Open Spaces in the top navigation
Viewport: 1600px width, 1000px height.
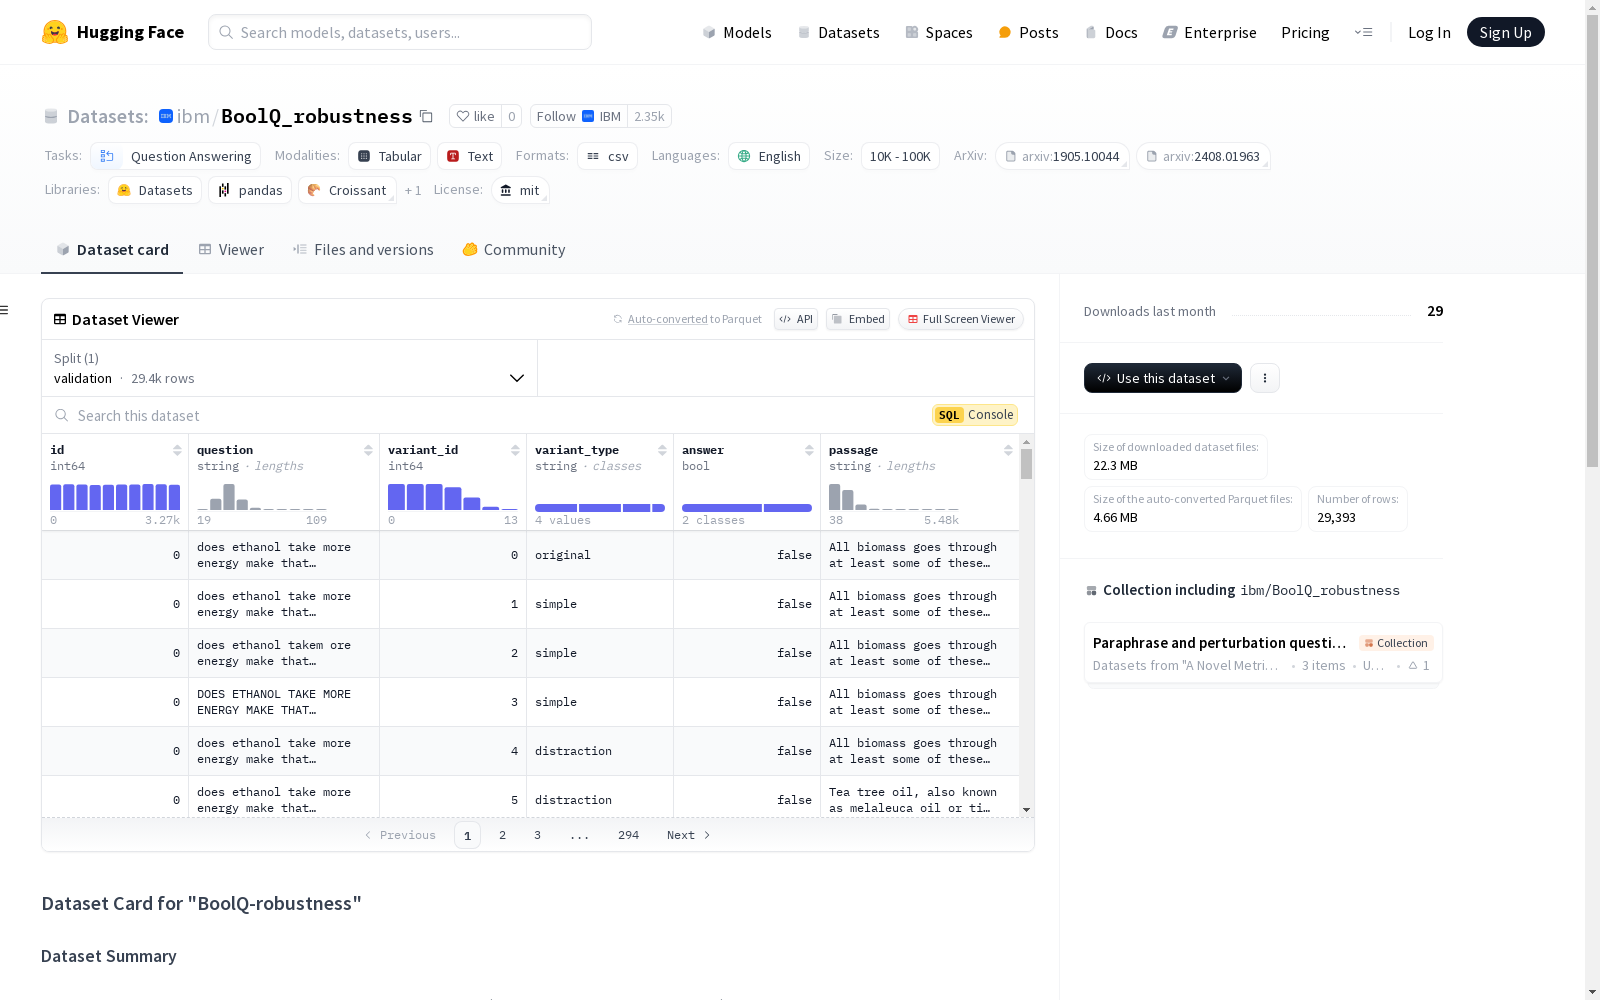(x=939, y=32)
